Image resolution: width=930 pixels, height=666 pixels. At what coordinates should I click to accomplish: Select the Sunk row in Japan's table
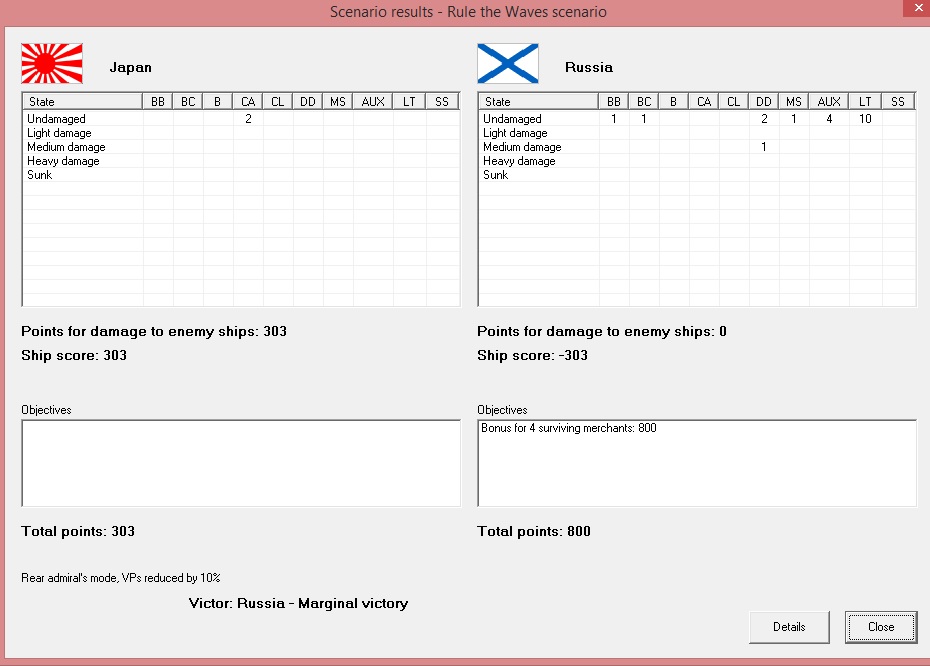[x=241, y=175]
